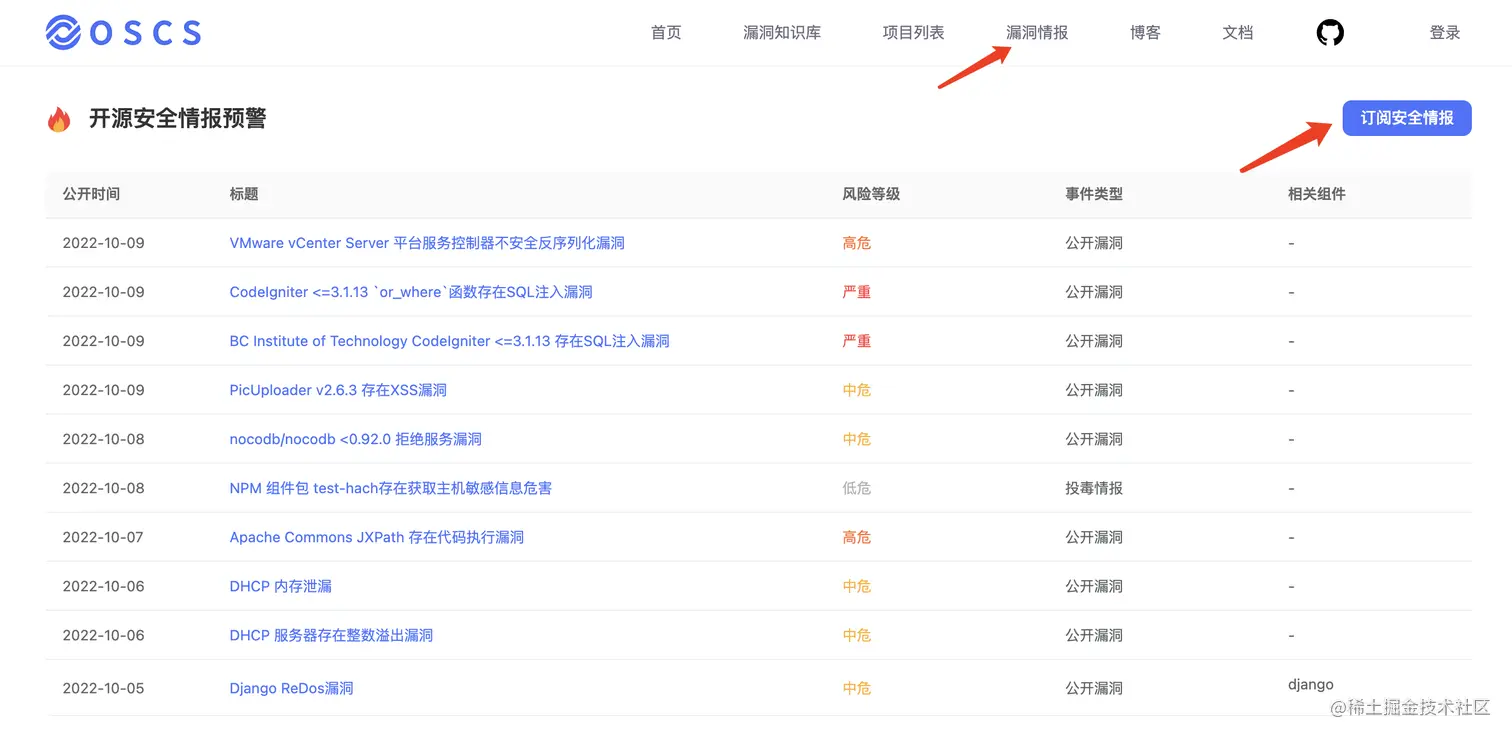Open the 文档 navigation item

[x=1237, y=32]
